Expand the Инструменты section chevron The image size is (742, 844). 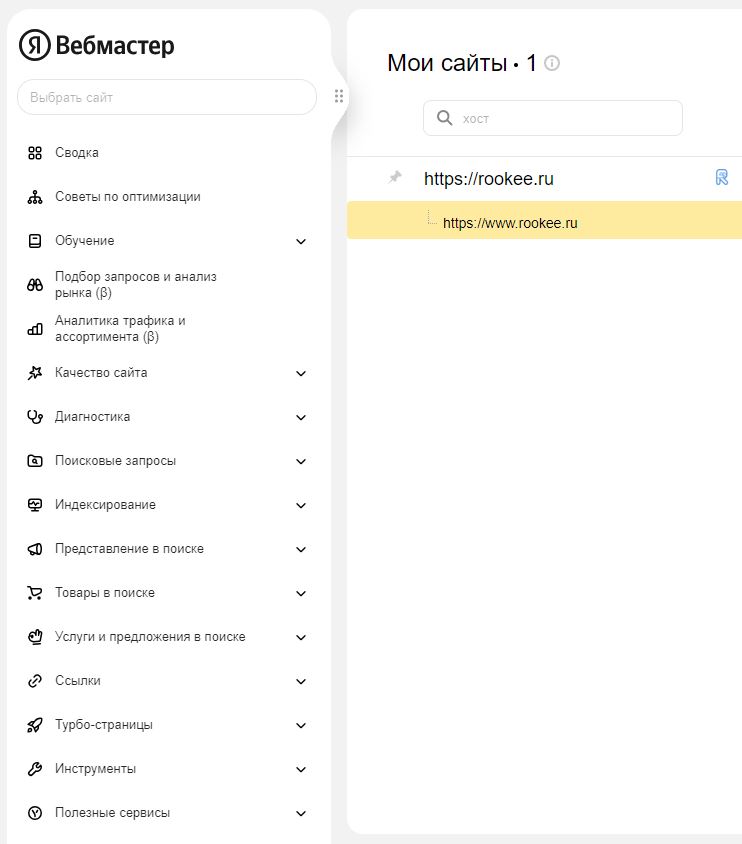(x=301, y=769)
